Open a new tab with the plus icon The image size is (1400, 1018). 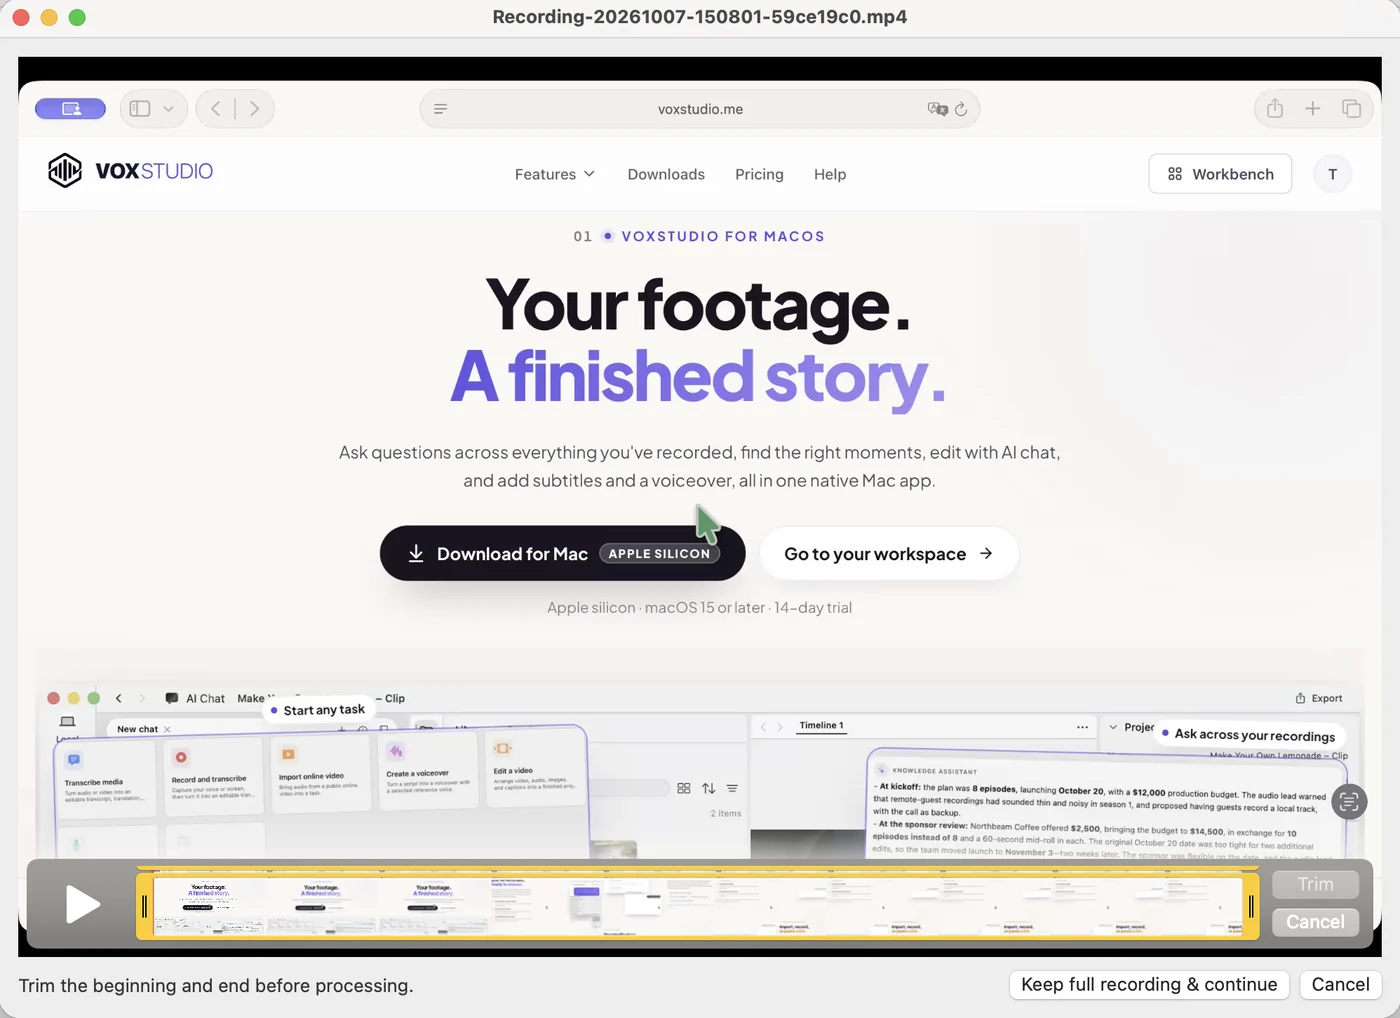(x=1313, y=109)
